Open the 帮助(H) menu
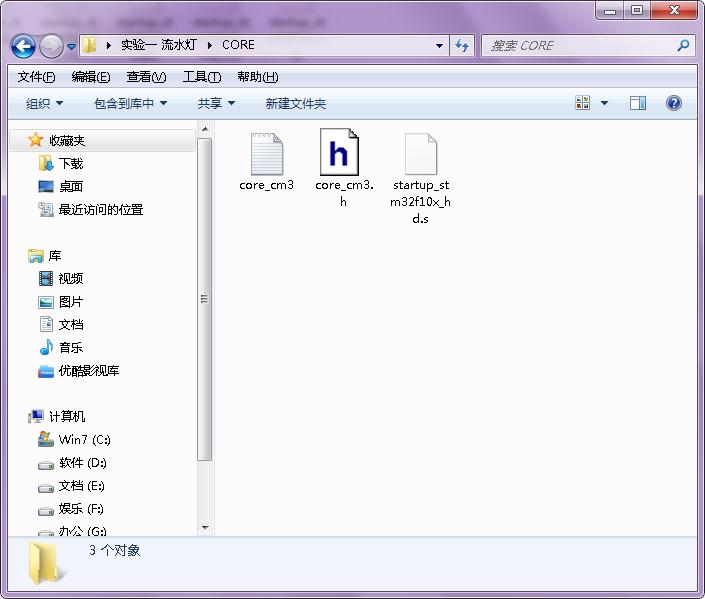Screen dimensions: 705x599 point(258,77)
